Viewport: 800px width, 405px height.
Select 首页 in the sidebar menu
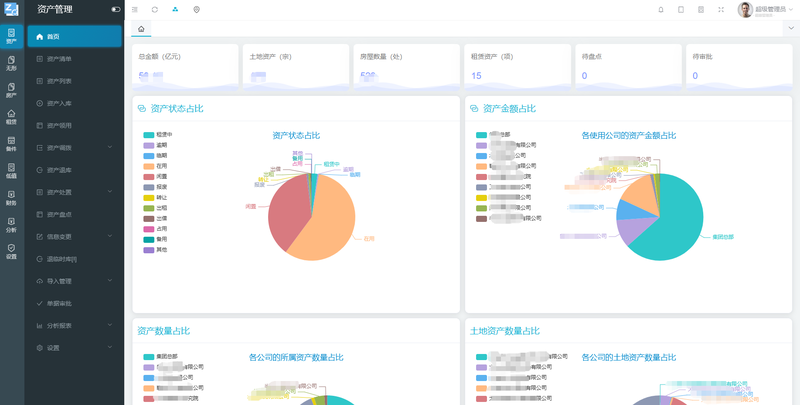click(74, 37)
